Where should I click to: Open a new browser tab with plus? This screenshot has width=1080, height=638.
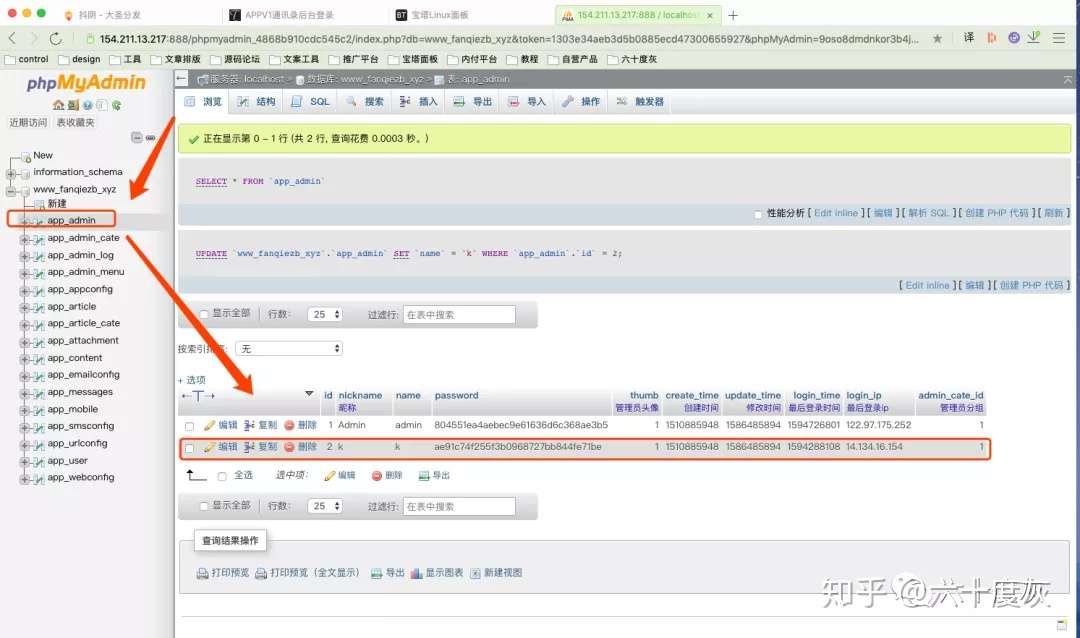[x=733, y=15]
